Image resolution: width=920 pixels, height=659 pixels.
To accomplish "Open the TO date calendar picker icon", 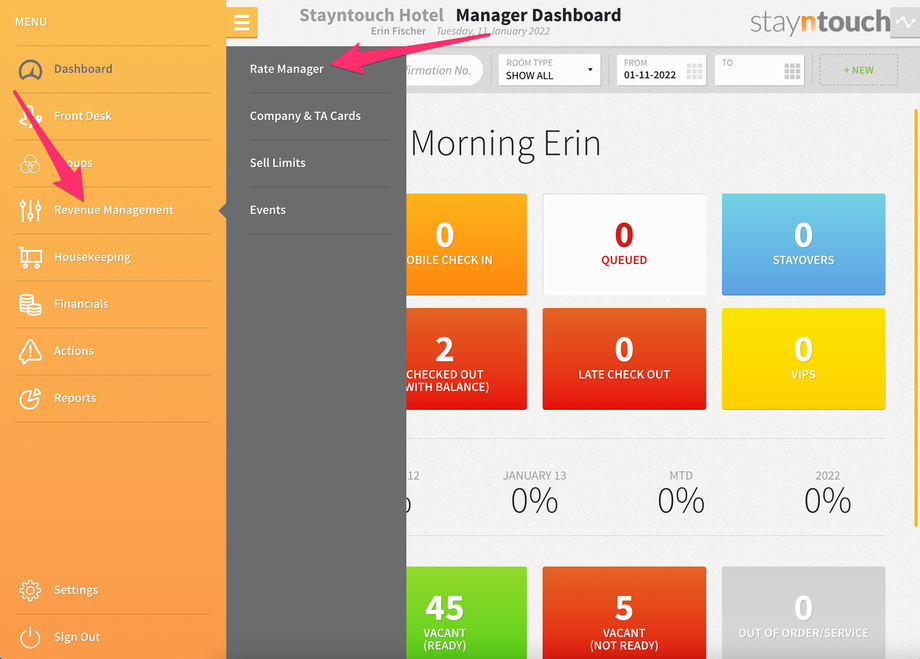I will pos(792,71).
